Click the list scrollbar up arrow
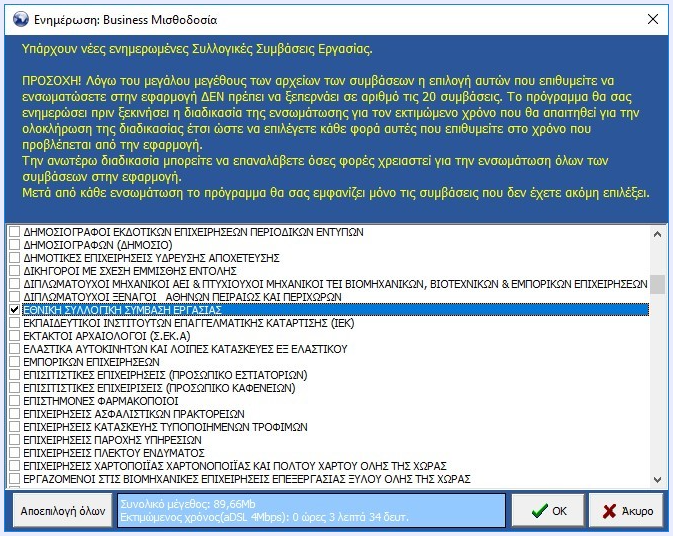The width and height of the screenshot is (673, 536). 657,234
